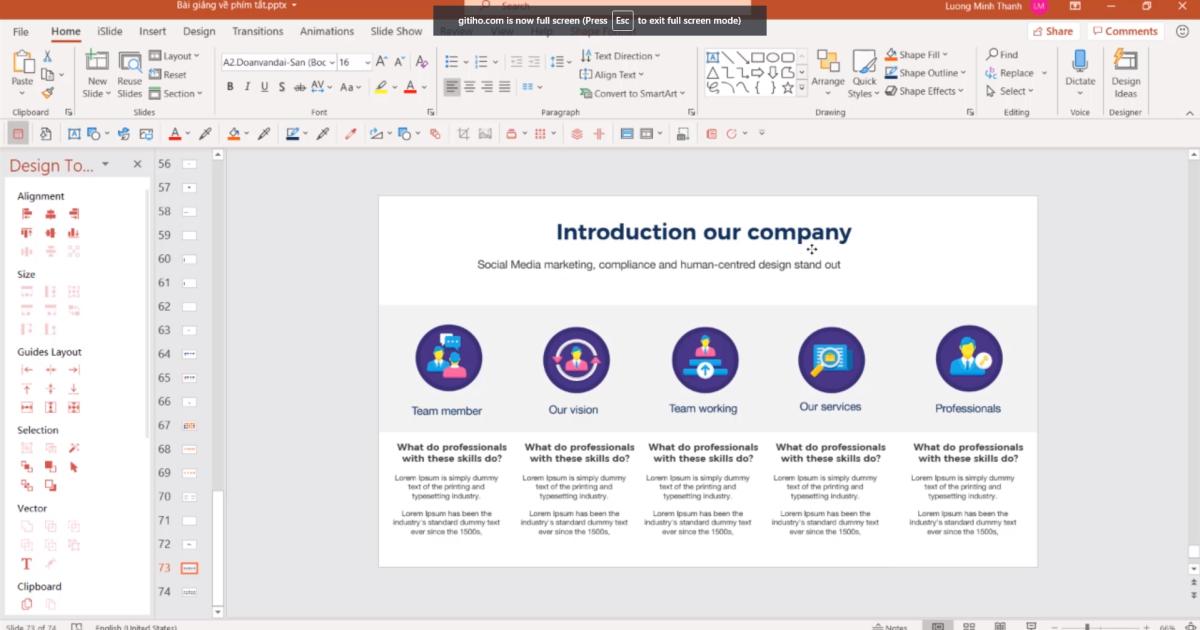Open the Slide Show tab
The width and height of the screenshot is (1200, 630).
(396, 31)
